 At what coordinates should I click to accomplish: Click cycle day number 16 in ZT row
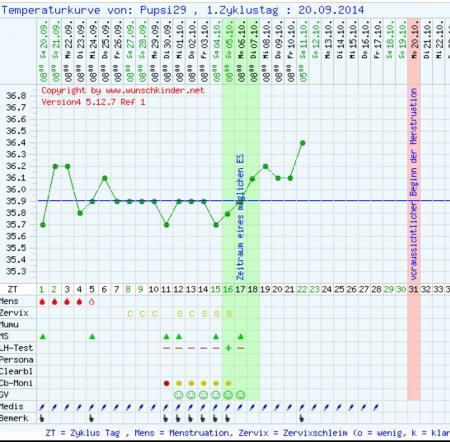click(x=228, y=289)
